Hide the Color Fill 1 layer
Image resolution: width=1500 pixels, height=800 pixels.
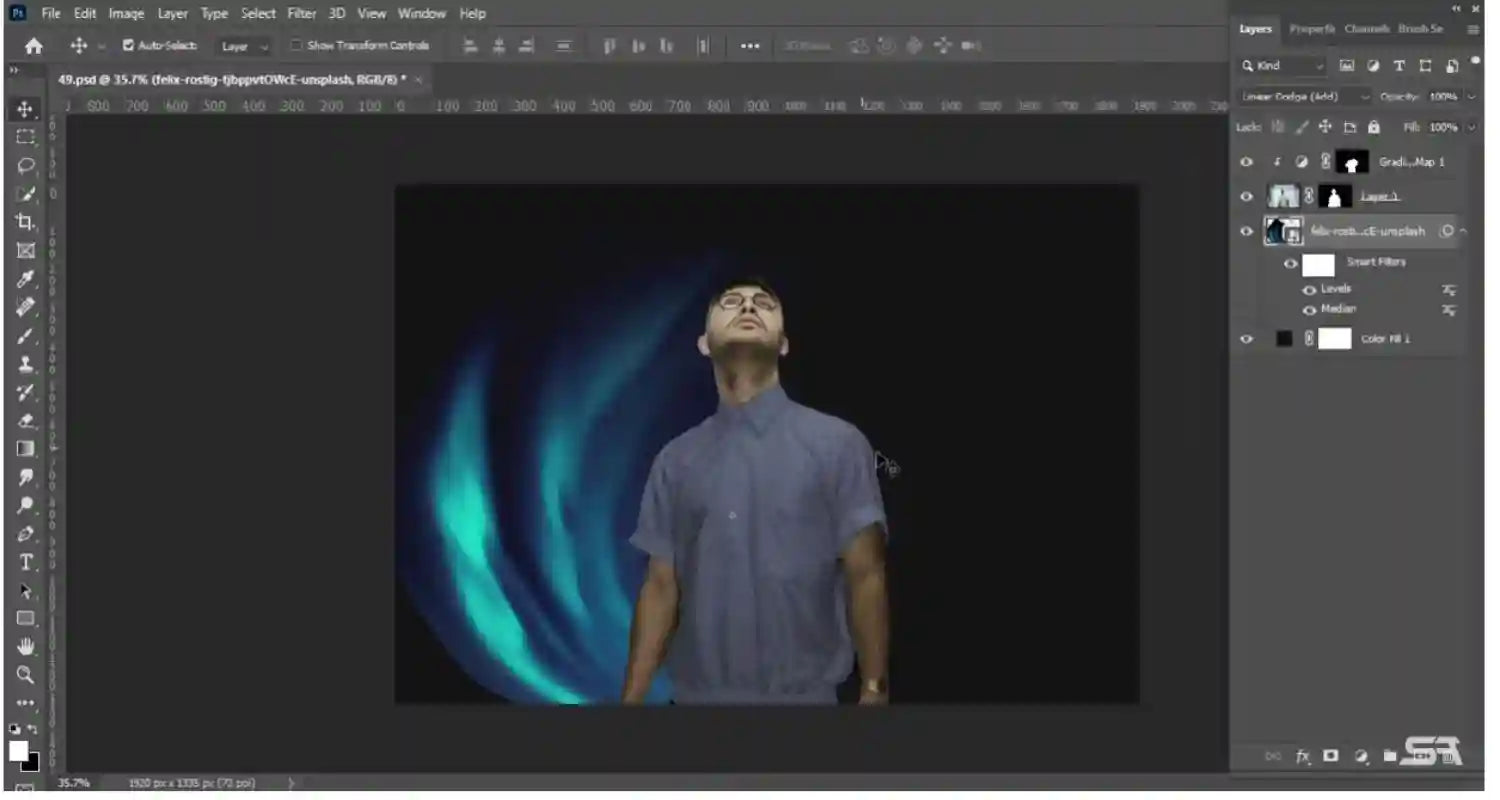click(x=1246, y=339)
